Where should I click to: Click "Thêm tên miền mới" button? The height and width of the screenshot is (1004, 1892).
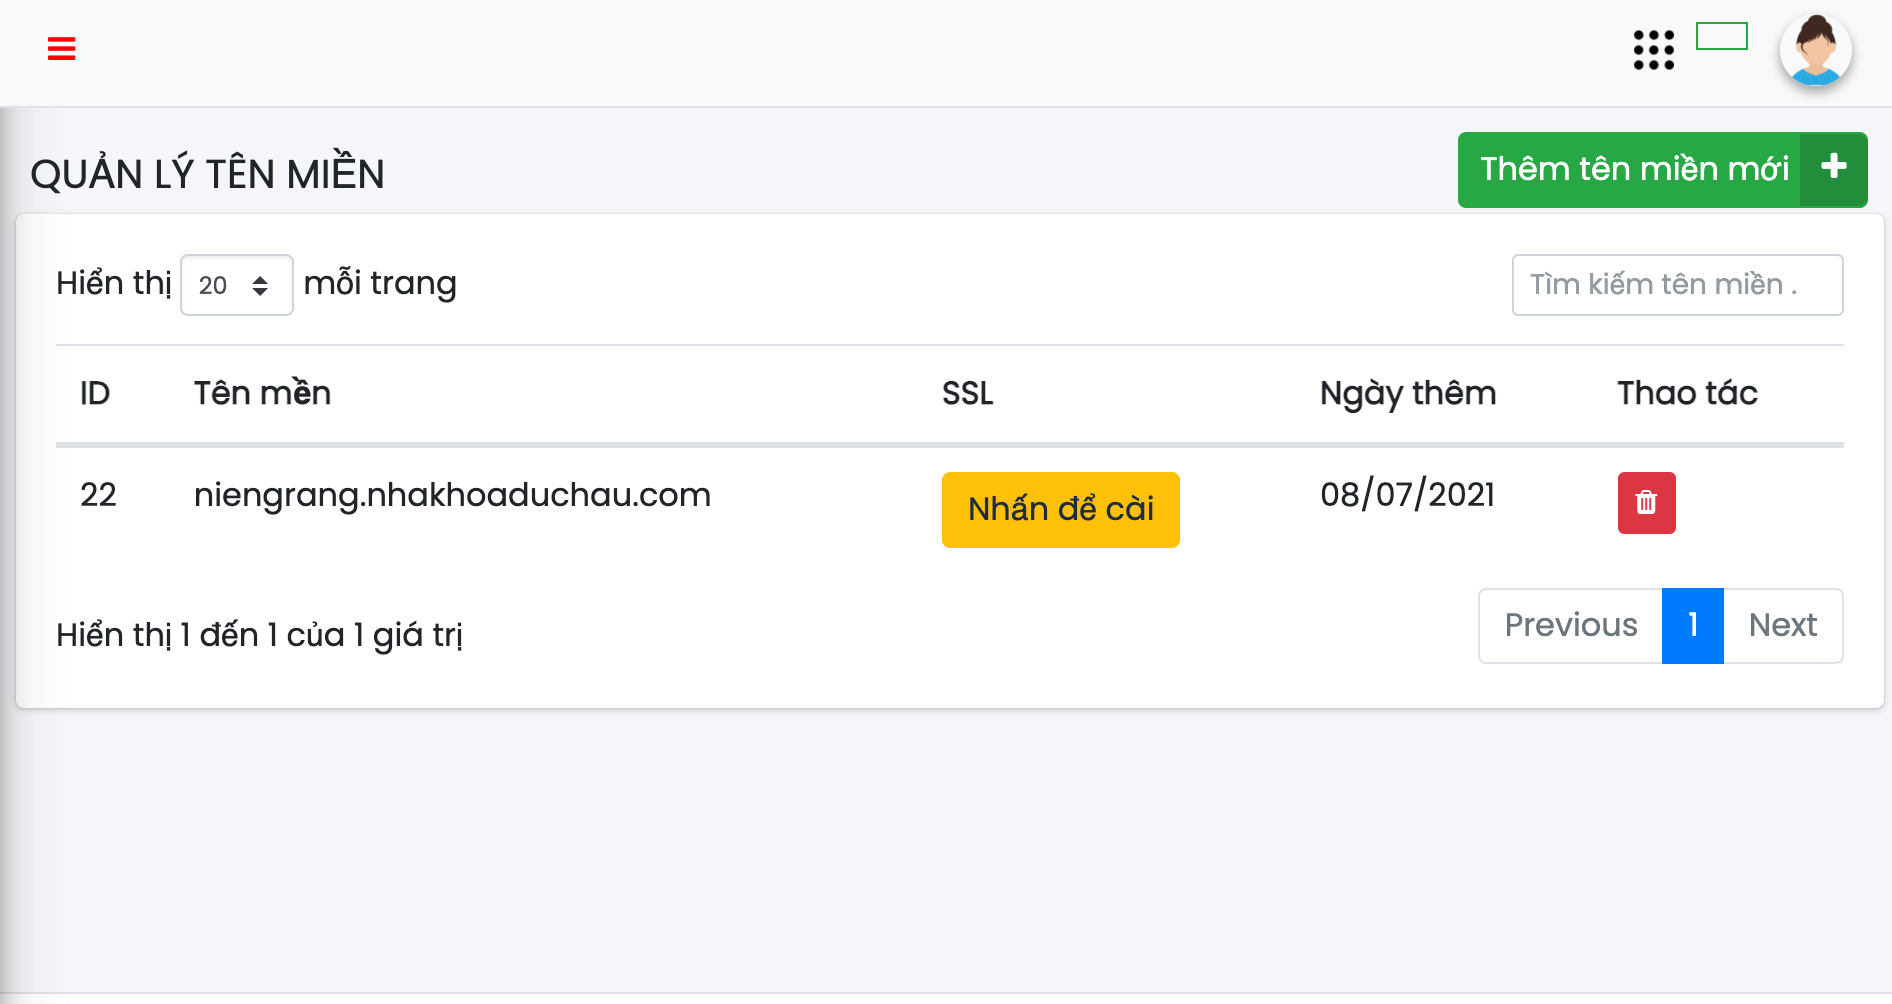tap(1633, 169)
